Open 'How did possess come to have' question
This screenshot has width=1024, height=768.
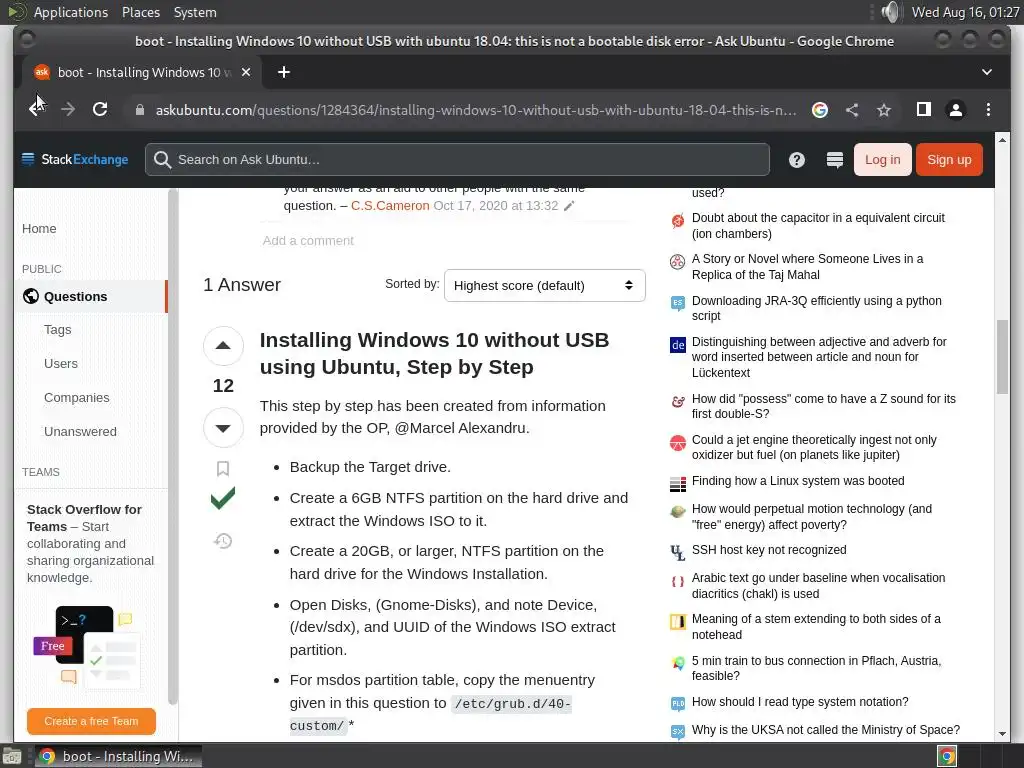pyautogui.click(x=824, y=406)
